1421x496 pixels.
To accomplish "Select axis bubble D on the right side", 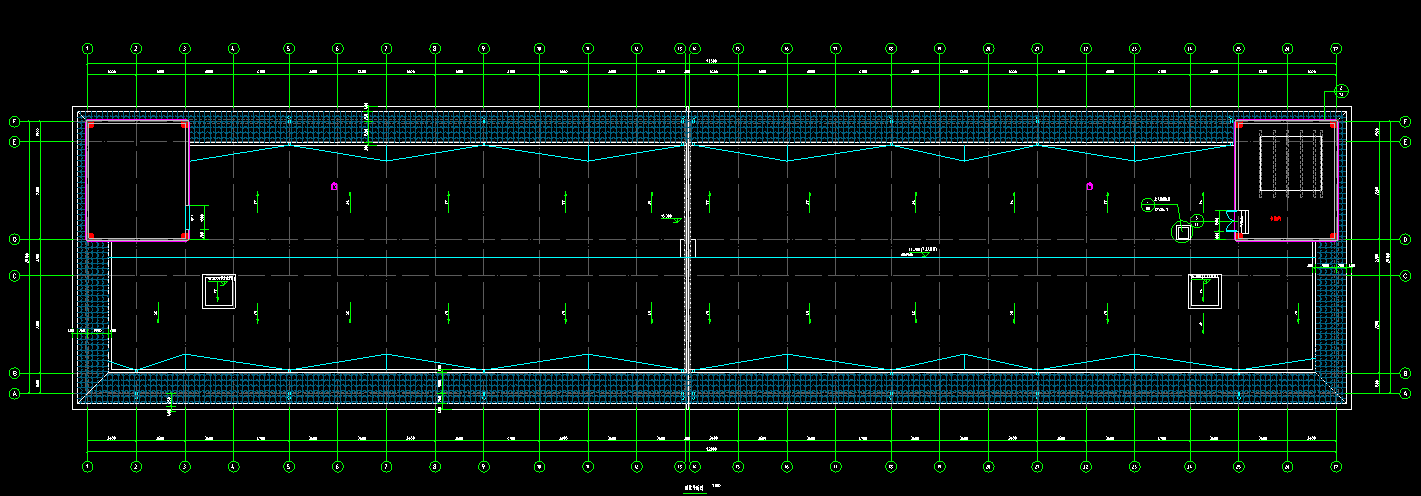I will coord(1405,240).
